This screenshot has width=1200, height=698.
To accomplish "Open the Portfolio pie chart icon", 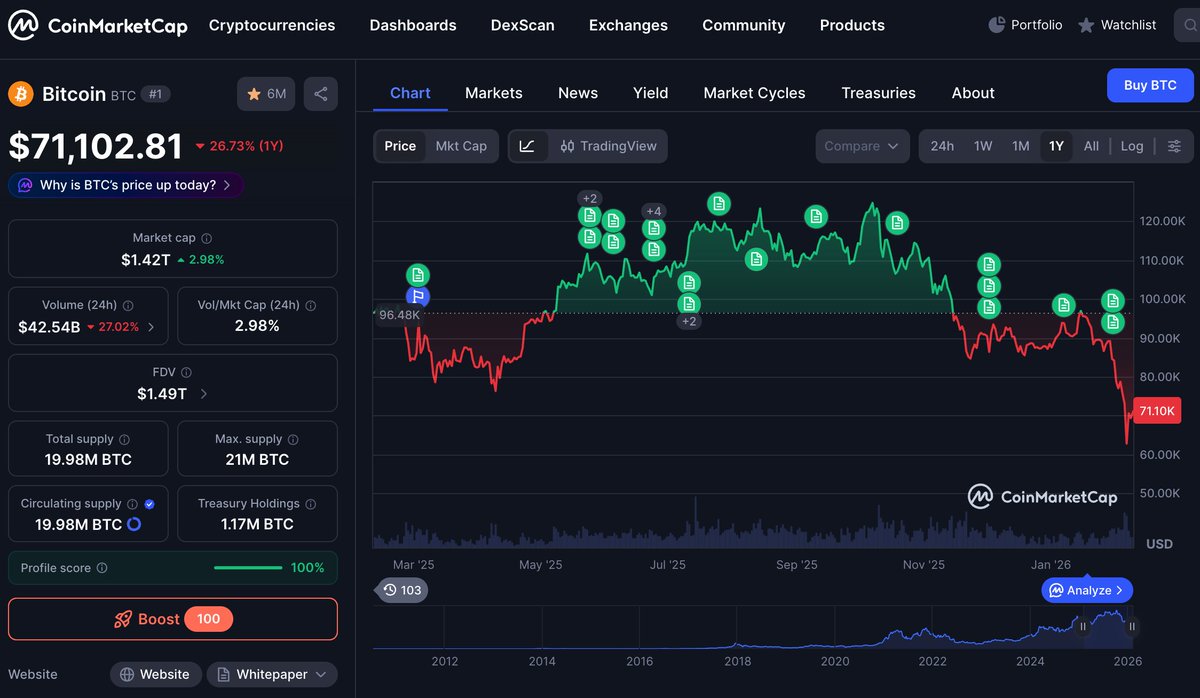I will (996, 25).
